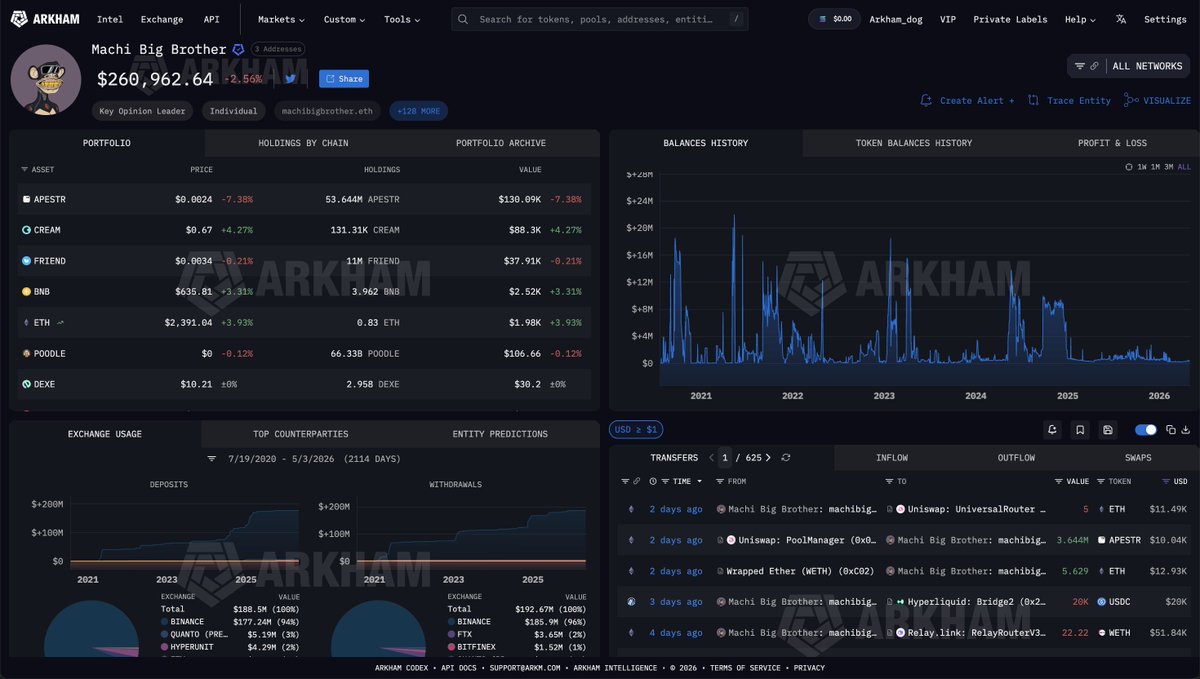Click the save floppy-disk icon
This screenshot has height=679, width=1200.
1108,430
